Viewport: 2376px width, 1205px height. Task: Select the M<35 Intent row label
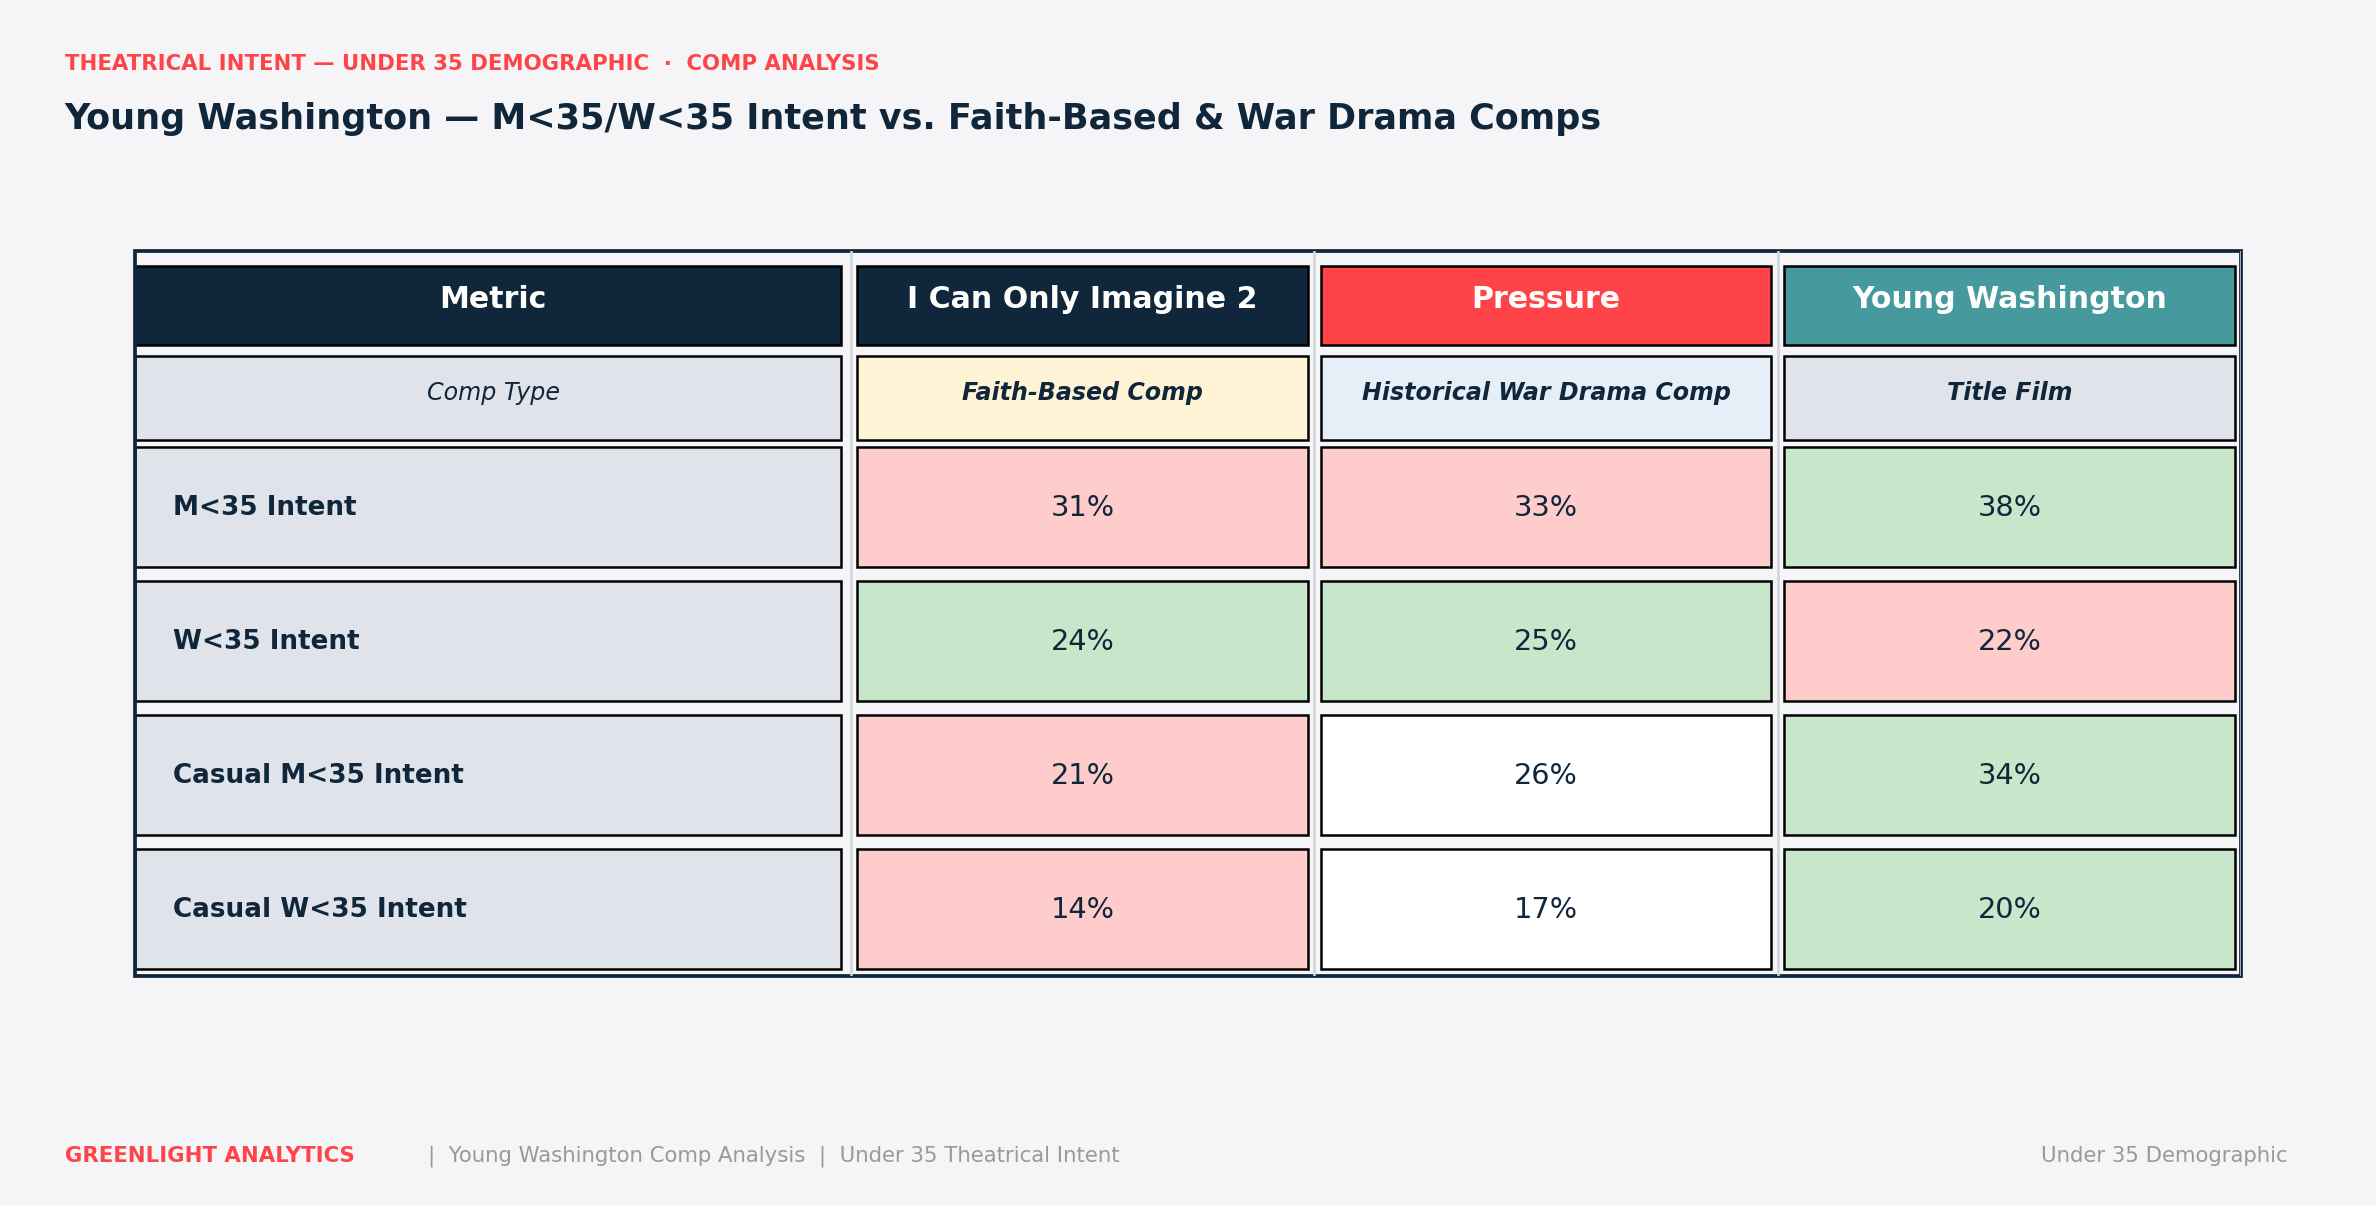tap(488, 507)
